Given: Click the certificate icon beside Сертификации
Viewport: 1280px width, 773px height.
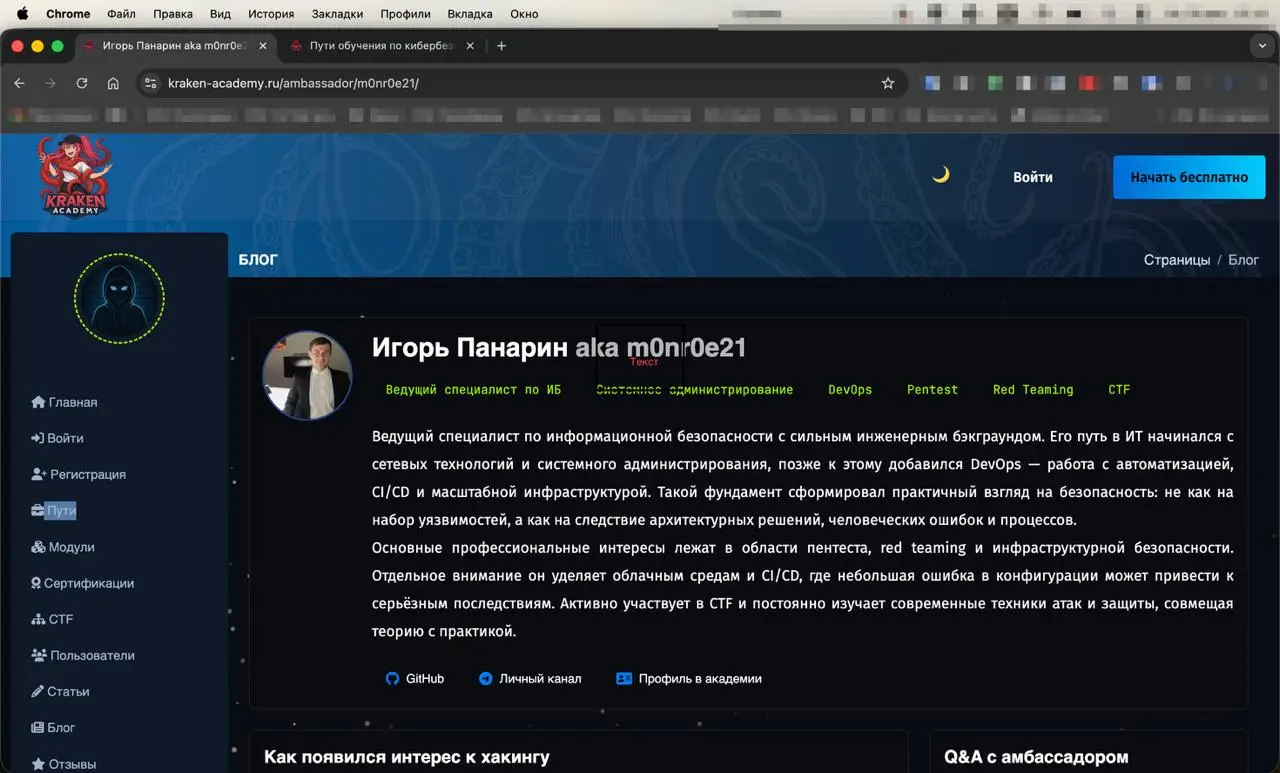Looking at the screenshot, I should tap(36, 583).
